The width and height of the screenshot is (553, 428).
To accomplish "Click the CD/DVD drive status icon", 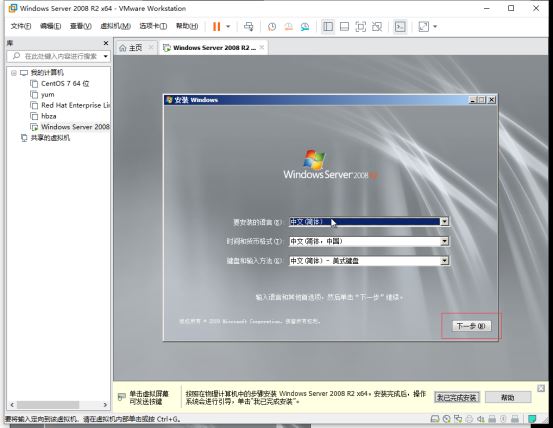I will (447, 419).
